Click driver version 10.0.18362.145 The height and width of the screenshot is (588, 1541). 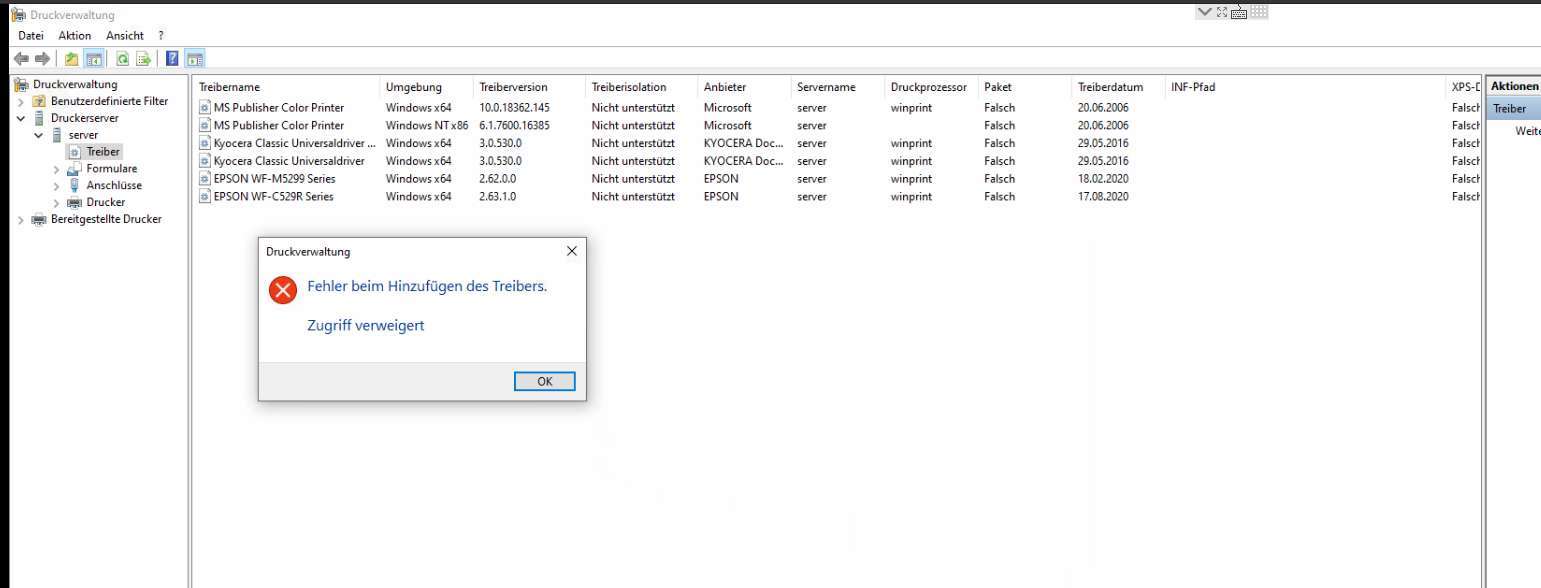point(515,108)
